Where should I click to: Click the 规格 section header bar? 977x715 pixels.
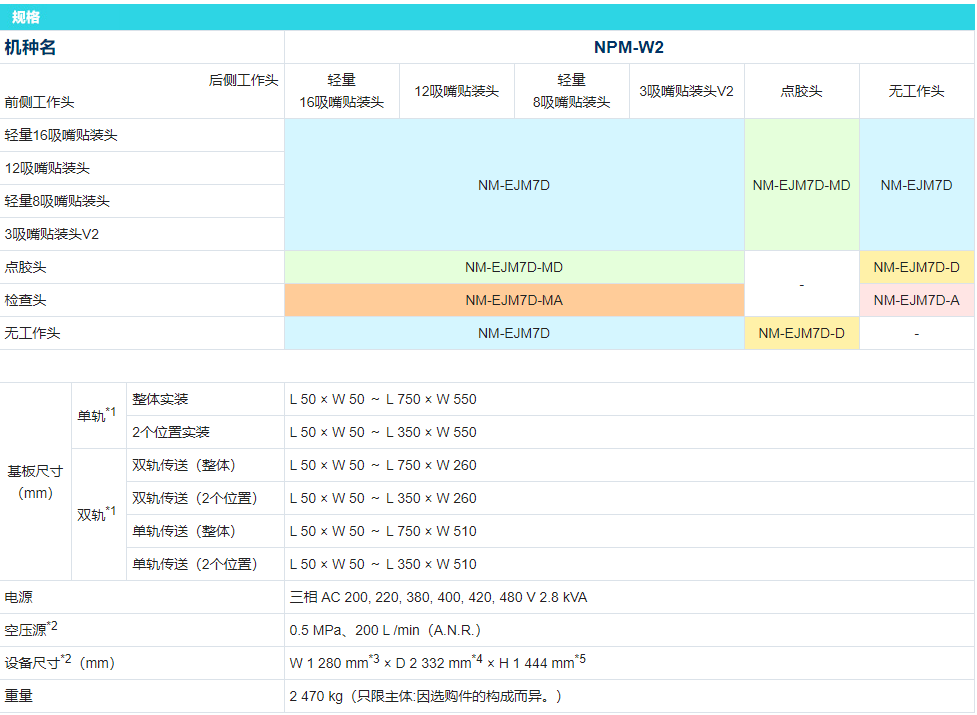[487, 17]
